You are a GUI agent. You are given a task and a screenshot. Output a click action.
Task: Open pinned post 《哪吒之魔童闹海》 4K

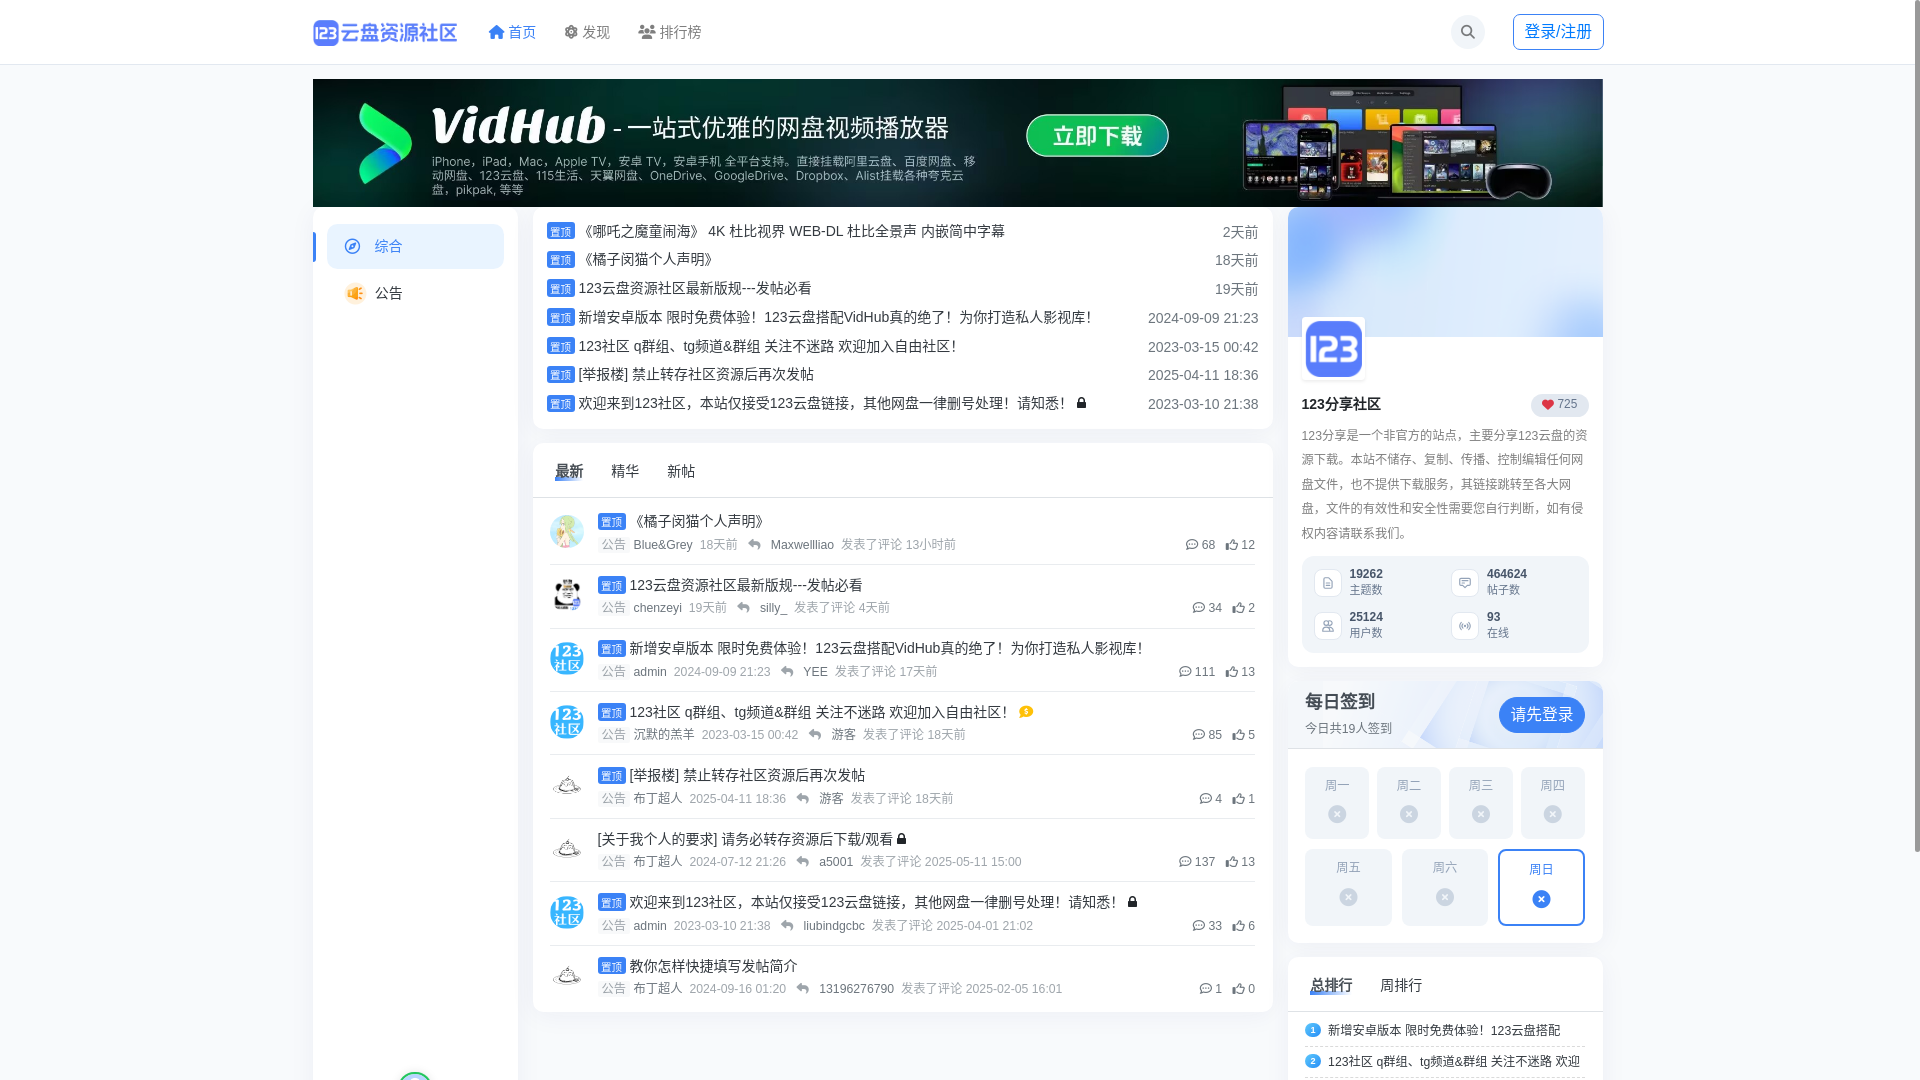point(791,231)
